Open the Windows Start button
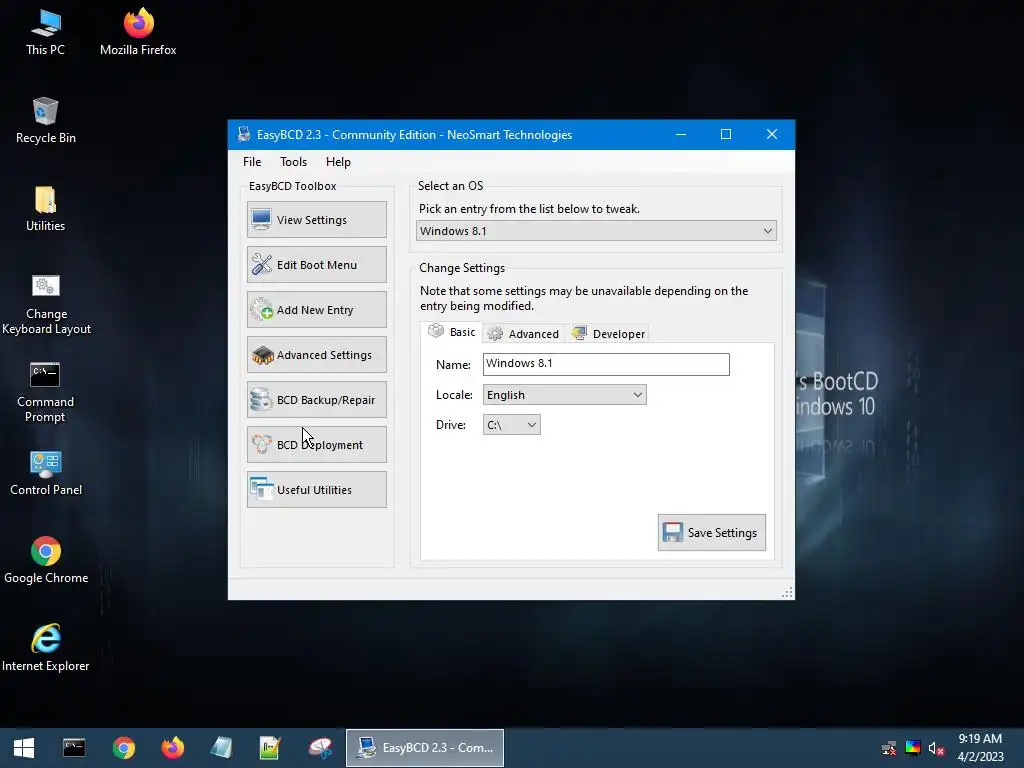The height and width of the screenshot is (768, 1024). 24,748
